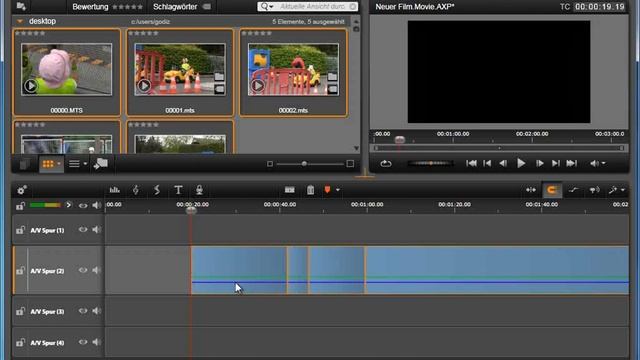Screen dimensions: 640x360
Task: Click the player scrubber handle
Action: click(x=400, y=140)
